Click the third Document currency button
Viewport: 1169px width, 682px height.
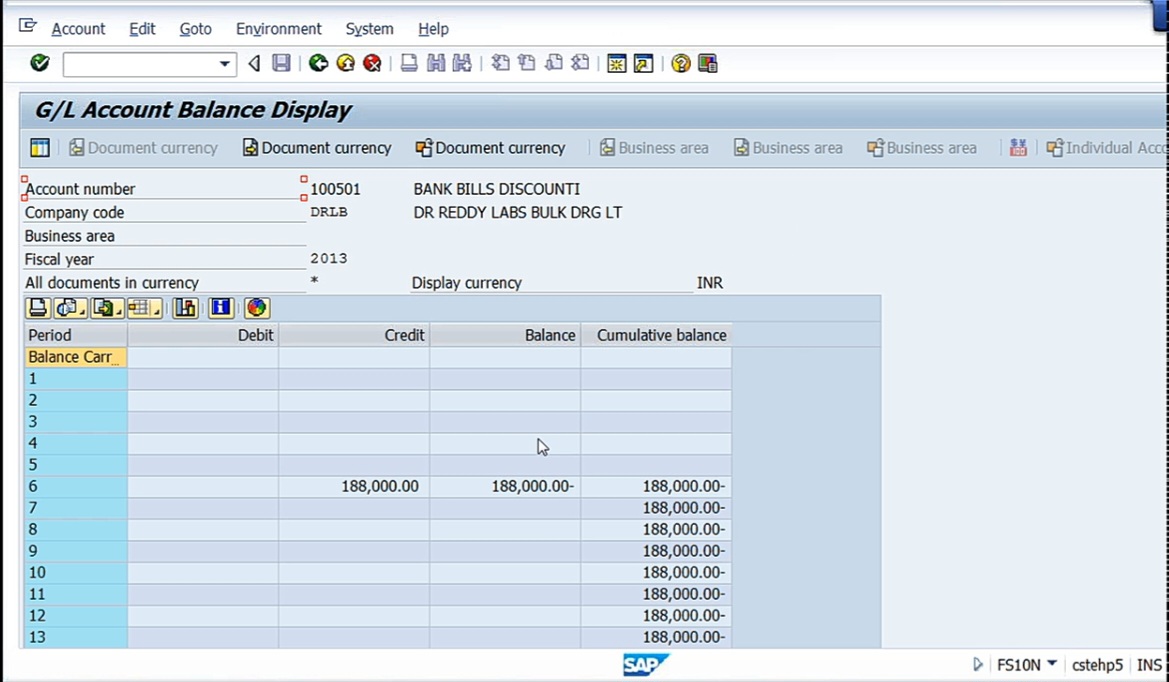tap(491, 148)
